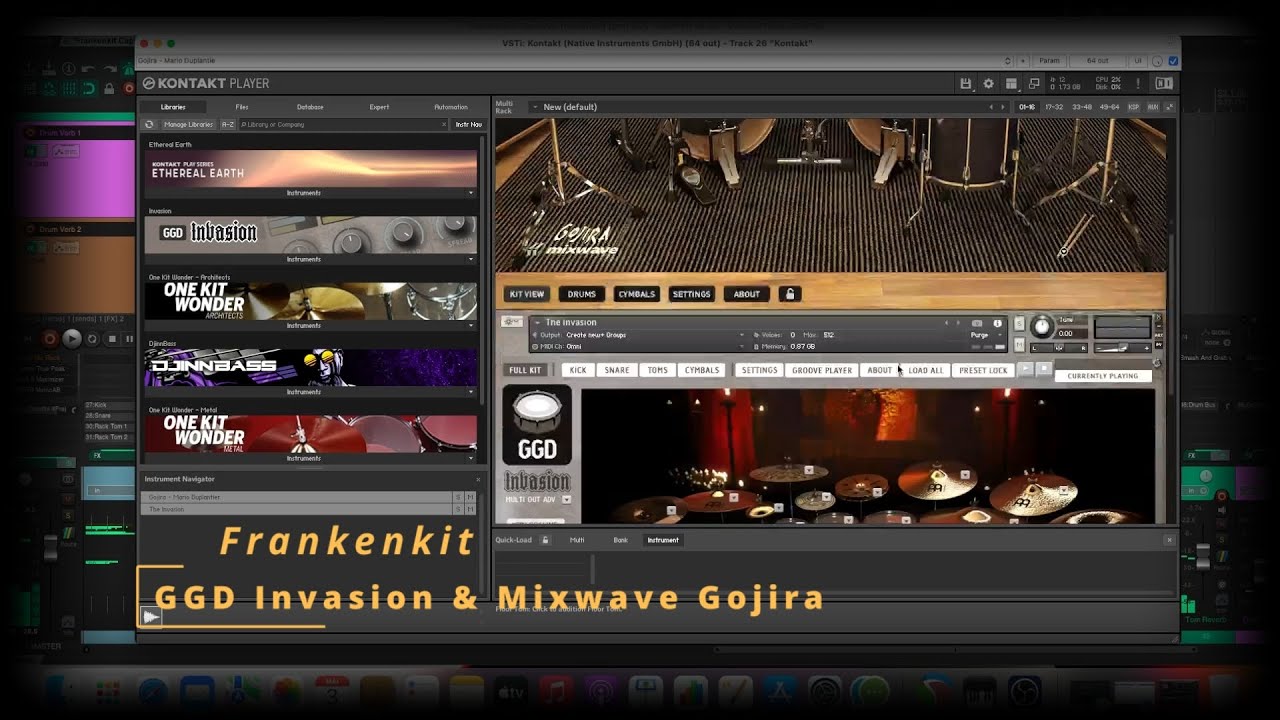Select SNARE page in Invasion
The width and height of the screenshot is (1280, 720).
tap(617, 370)
